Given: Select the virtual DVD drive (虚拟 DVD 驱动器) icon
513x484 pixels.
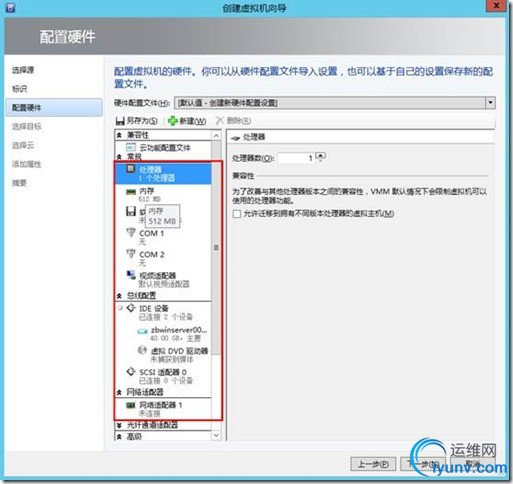Looking at the screenshot, I should pyautogui.click(x=142, y=350).
